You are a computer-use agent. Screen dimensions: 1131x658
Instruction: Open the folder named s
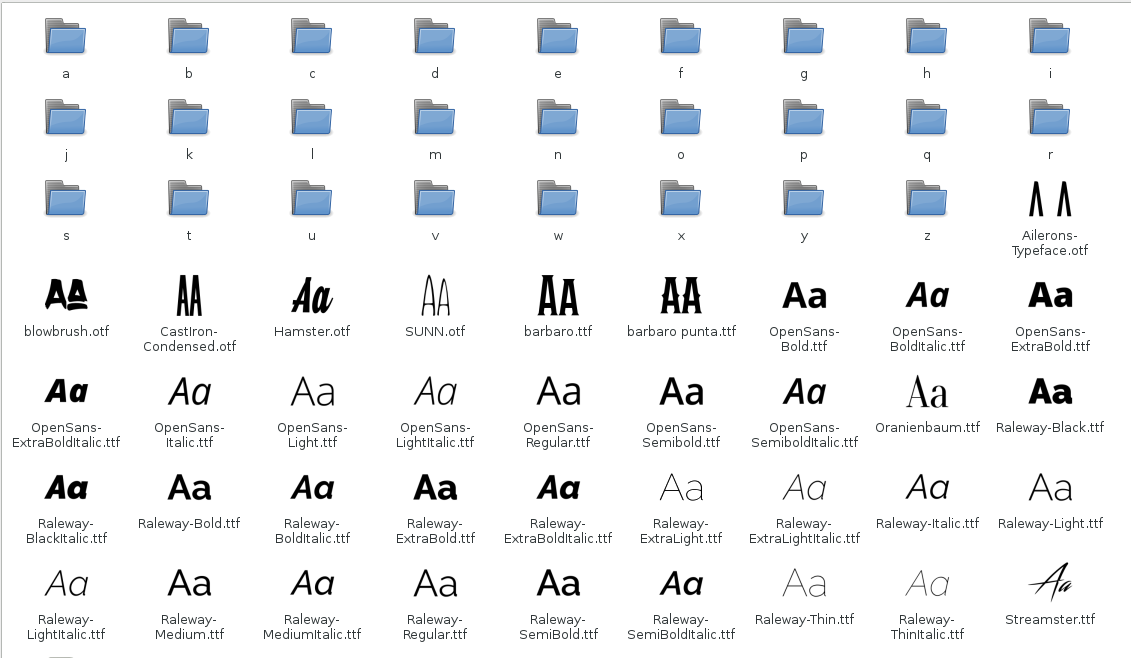tap(66, 198)
